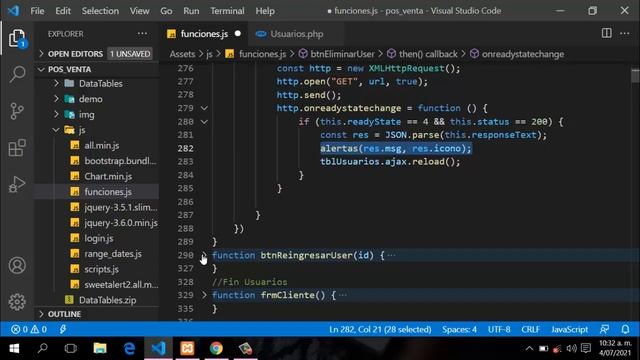Image resolution: width=640 pixels, height=360 pixels.
Task: Switch to the Usuarios.php editor tab
Action: tap(296, 34)
